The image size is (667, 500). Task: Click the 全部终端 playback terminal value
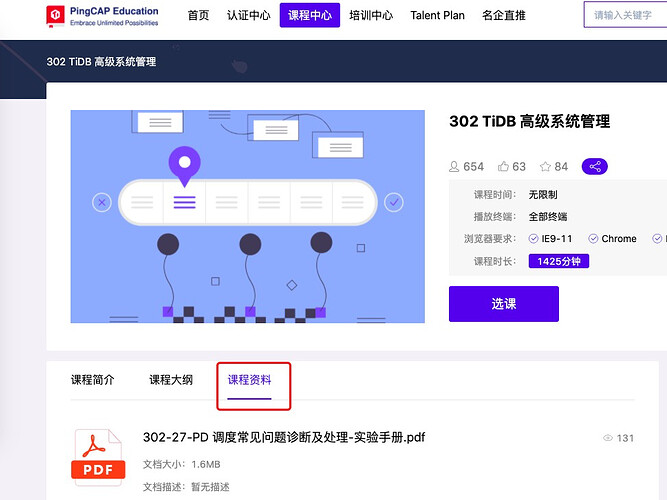coord(547,217)
